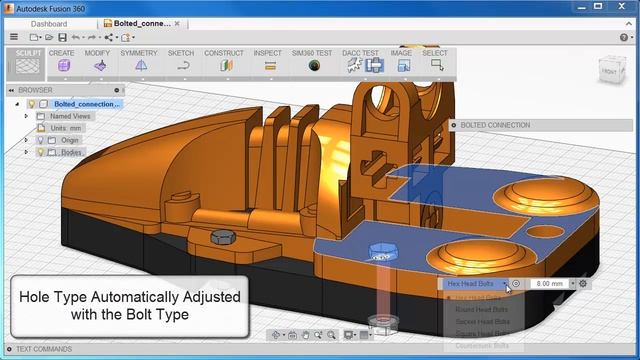Open the 8.00 mm size dropdown arrow
640x360 pixels.
tap(572, 283)
